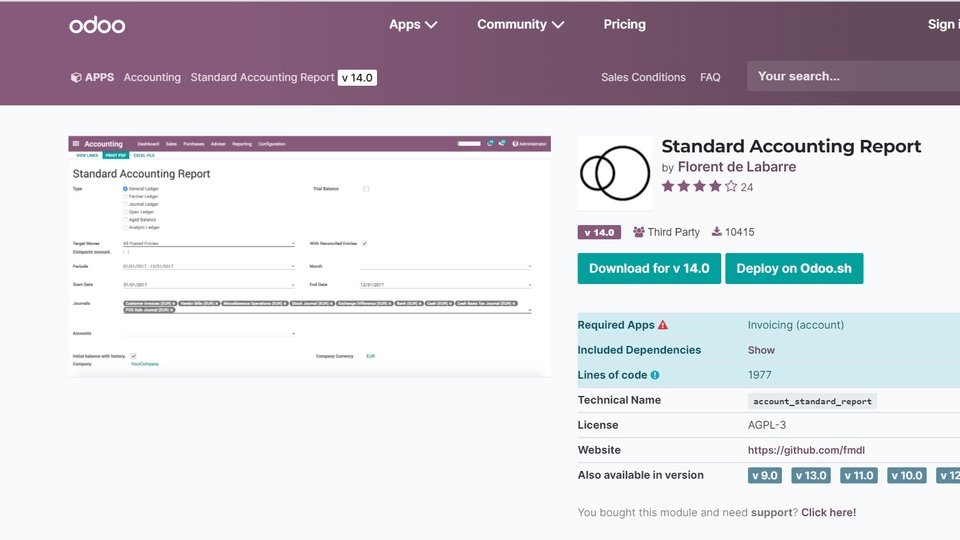Open the Accounting breadcrumb link
Screen dimensions: 960x540
click(x=152, y=77)
